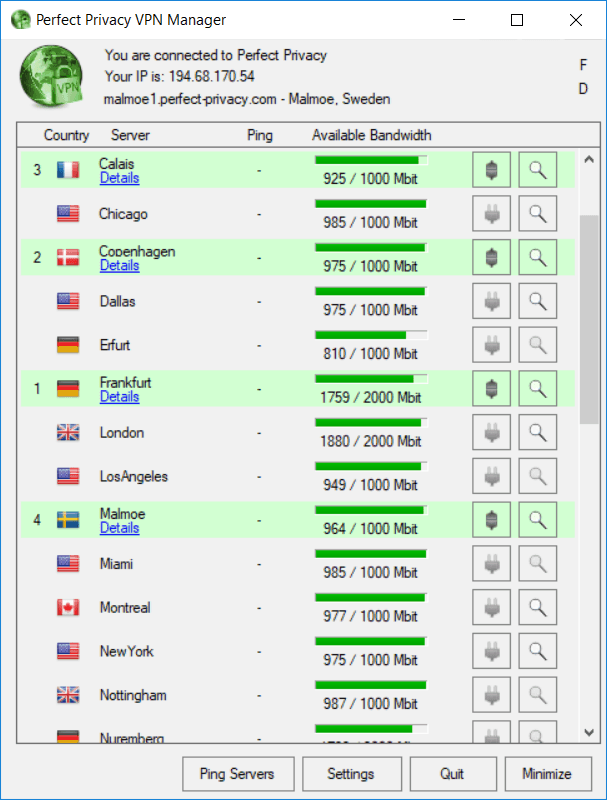Image resolution: width=607 pixels, height=800 pixels.
Task: Open Details link under Calais
Action: pos(119,178)
